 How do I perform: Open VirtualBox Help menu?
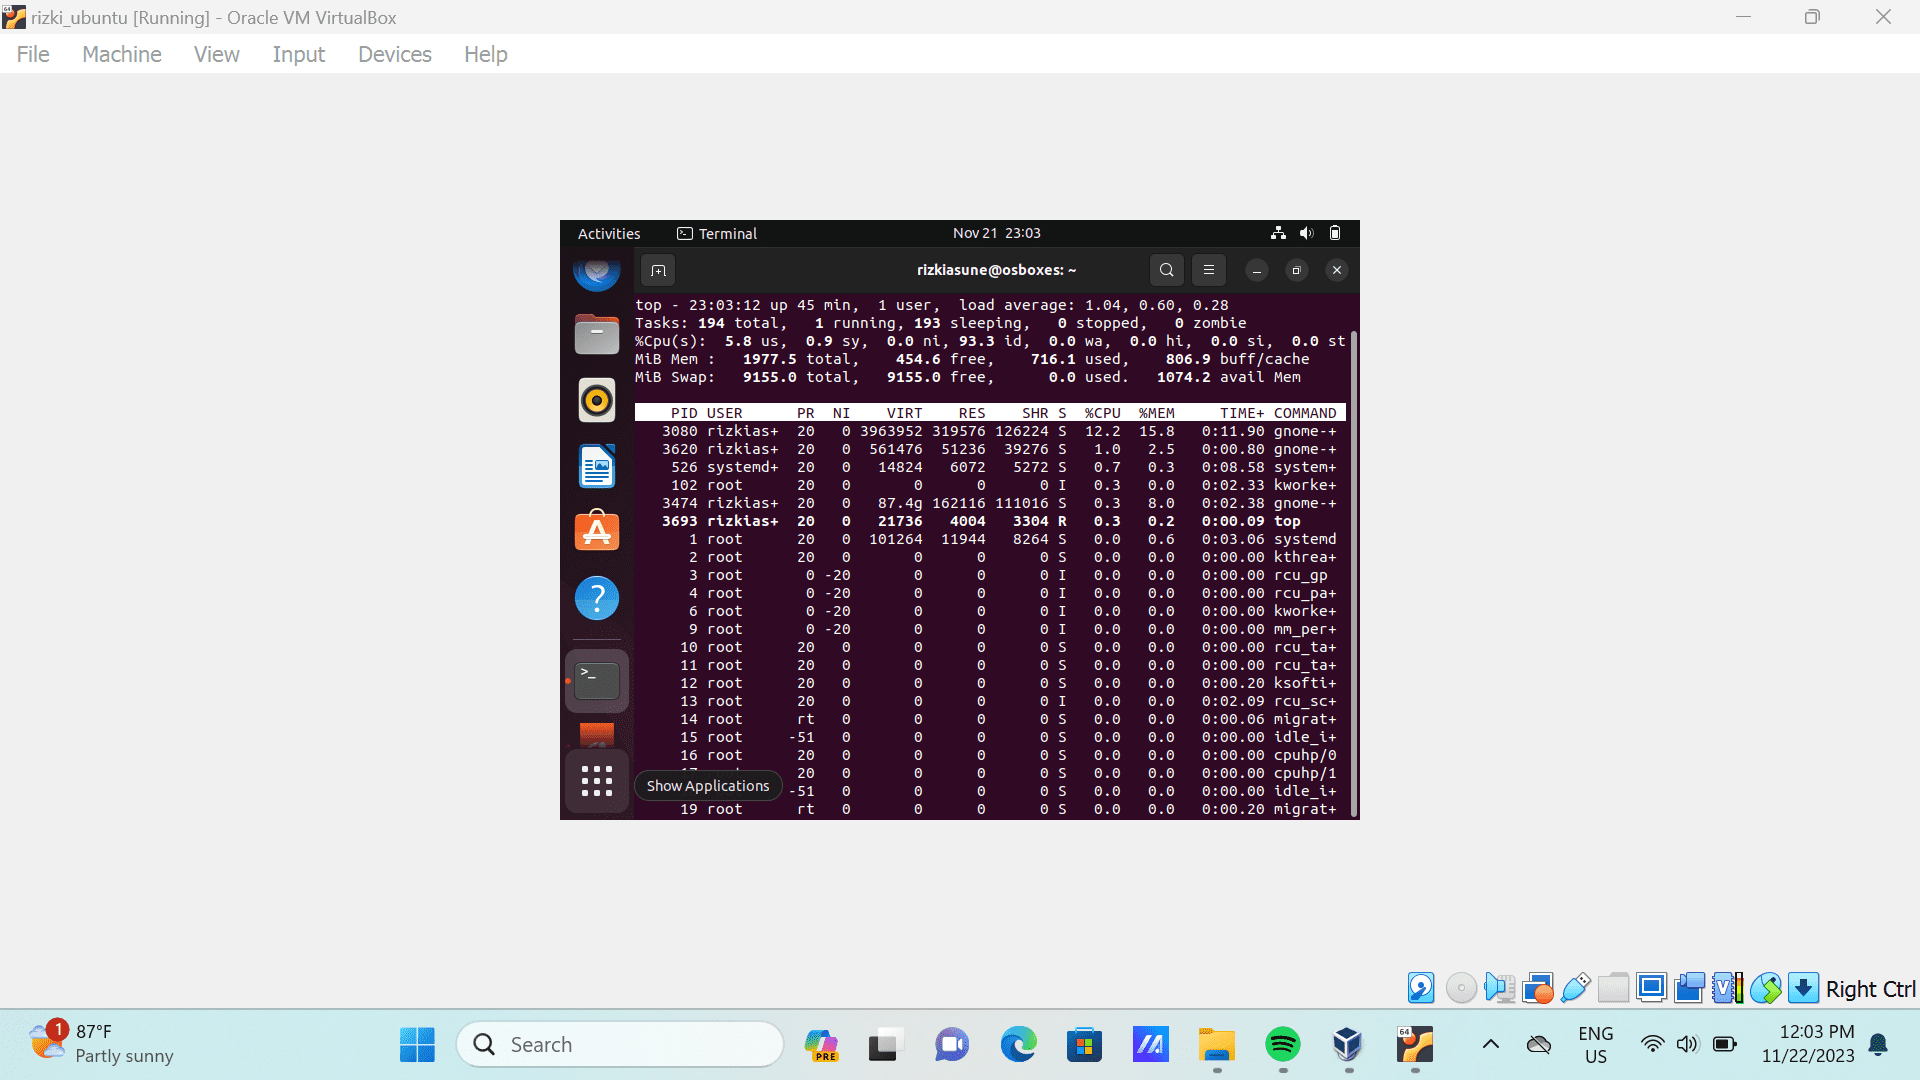coord(486,54)
